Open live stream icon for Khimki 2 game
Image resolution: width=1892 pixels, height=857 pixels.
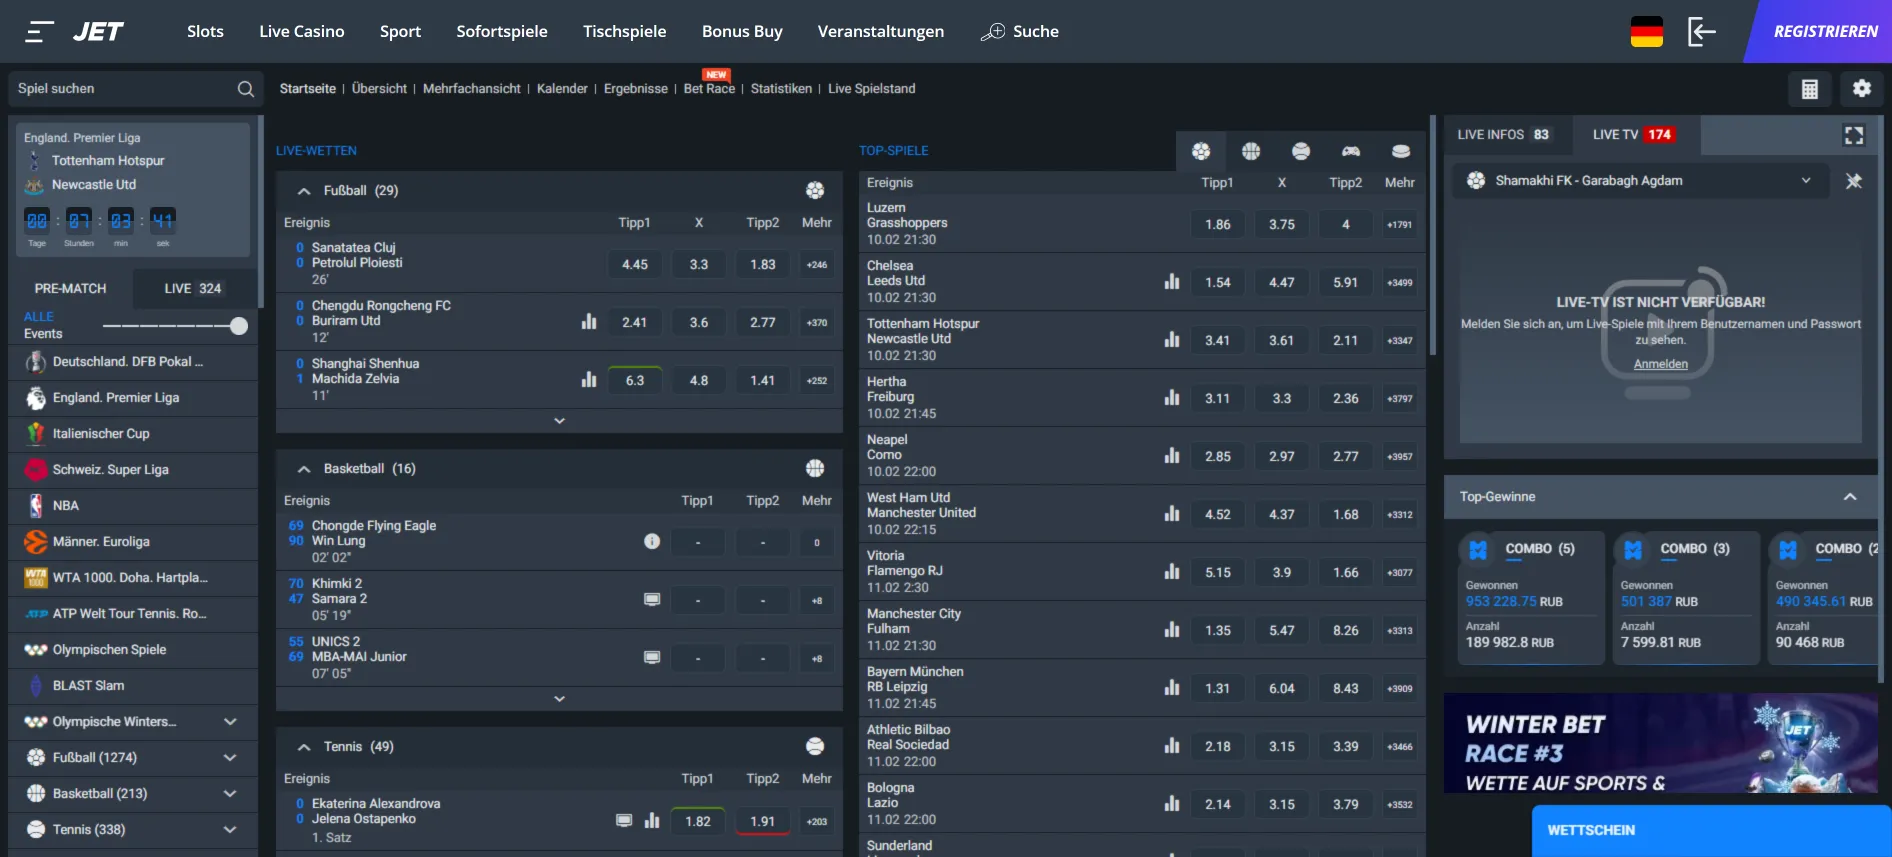(x=652, y=599)
